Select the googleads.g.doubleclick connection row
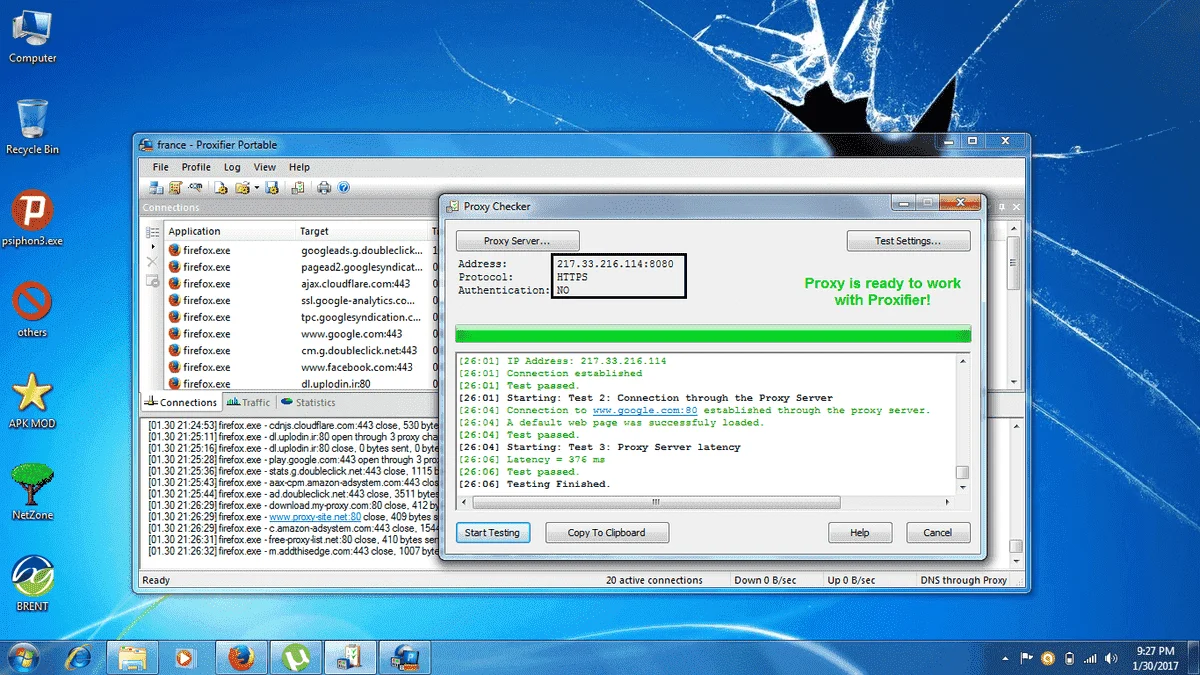1200x675 pixels. (x=300, y=250)
